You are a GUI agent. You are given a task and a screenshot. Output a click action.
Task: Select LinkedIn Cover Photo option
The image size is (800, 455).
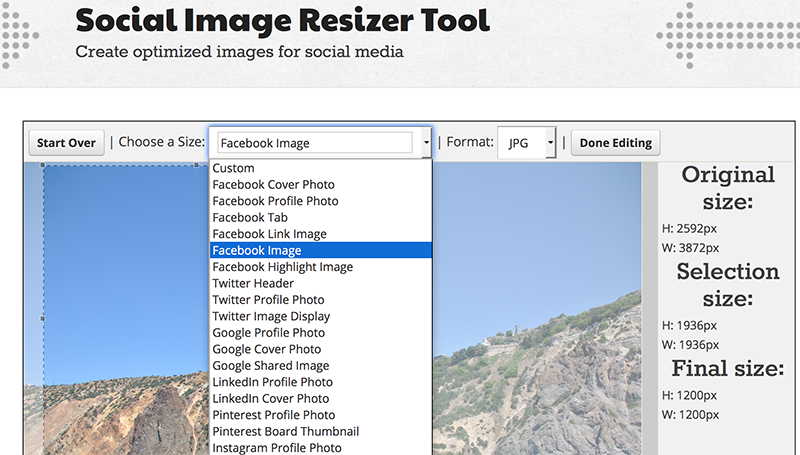pos(320,398)
